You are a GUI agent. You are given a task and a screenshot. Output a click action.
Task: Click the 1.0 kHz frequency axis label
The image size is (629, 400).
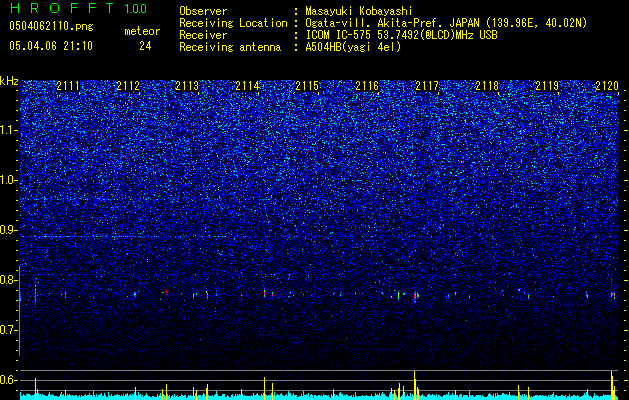[9, 180]
